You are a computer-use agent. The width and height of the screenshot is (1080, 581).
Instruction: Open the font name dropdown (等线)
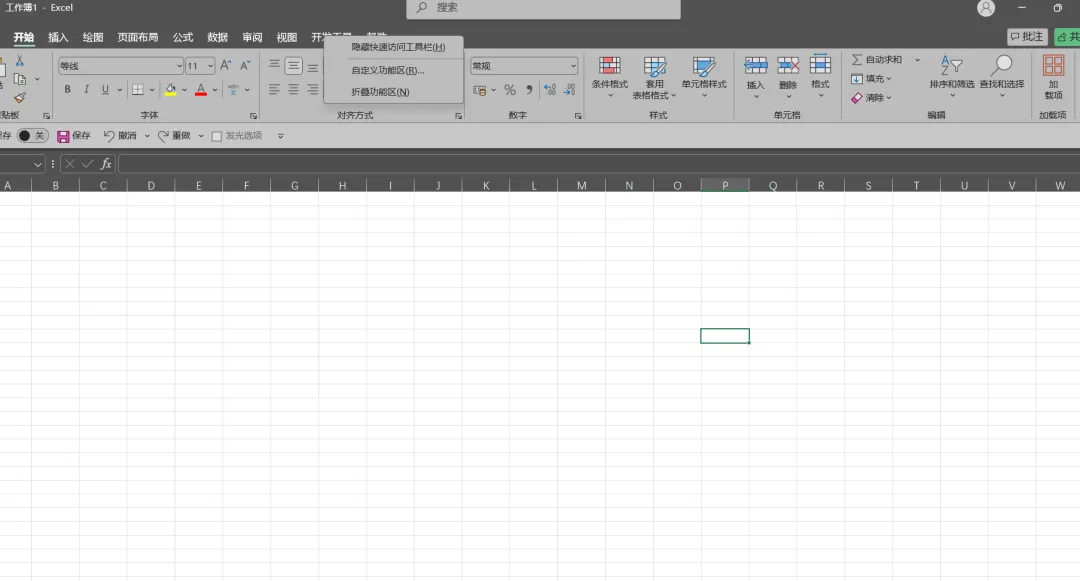179,66
